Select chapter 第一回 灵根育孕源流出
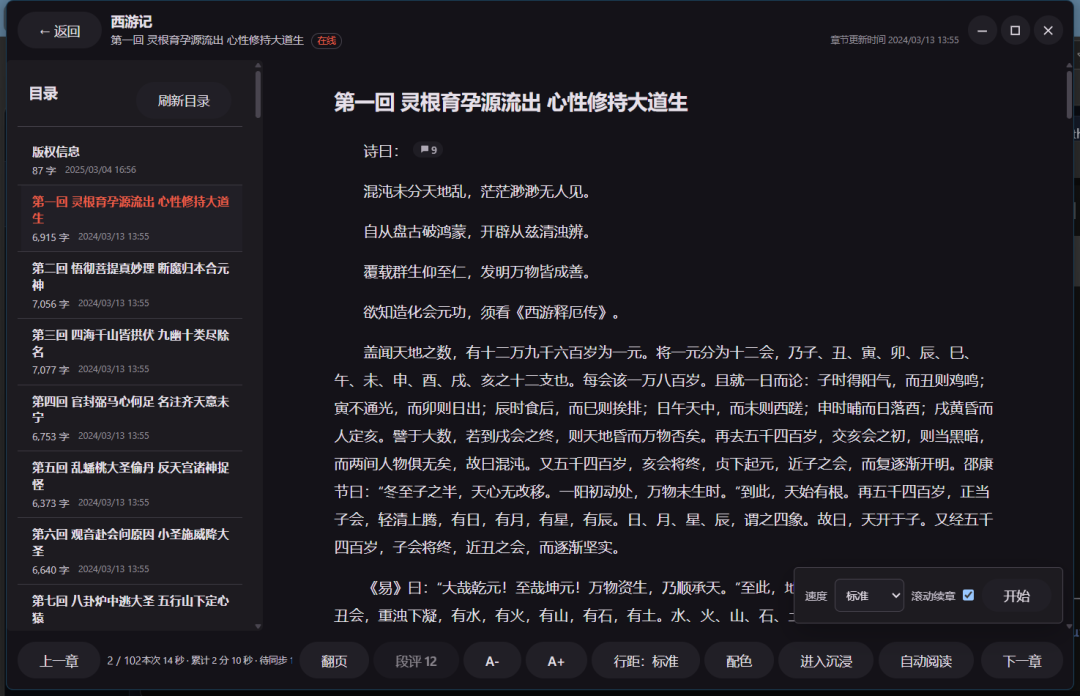This screenshot has width=1080, height=696. tap(130, 218)
